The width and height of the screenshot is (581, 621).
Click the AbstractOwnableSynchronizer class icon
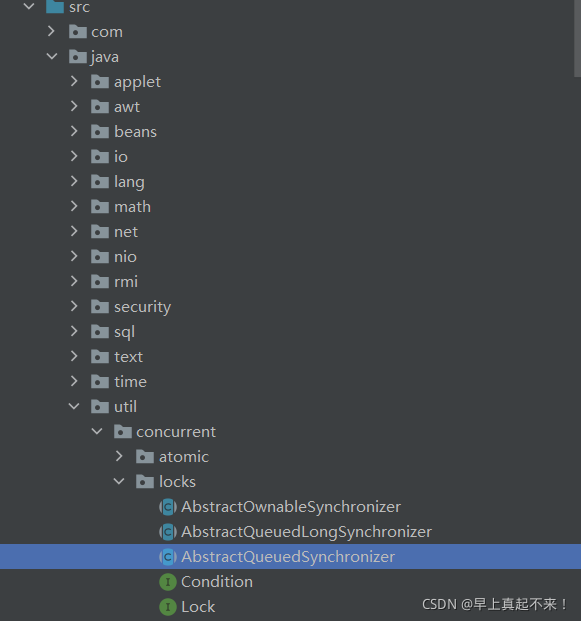(168, 507)
